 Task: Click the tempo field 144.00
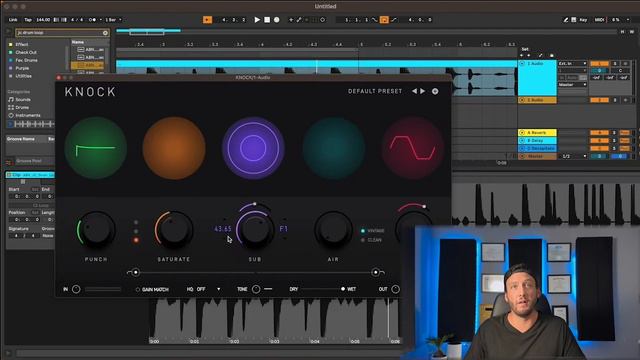point(43,20)
